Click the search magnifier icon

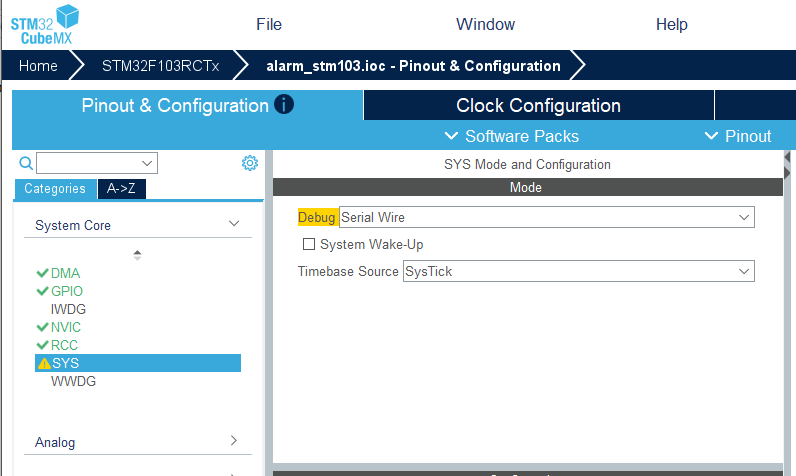(x=26, y=163)
